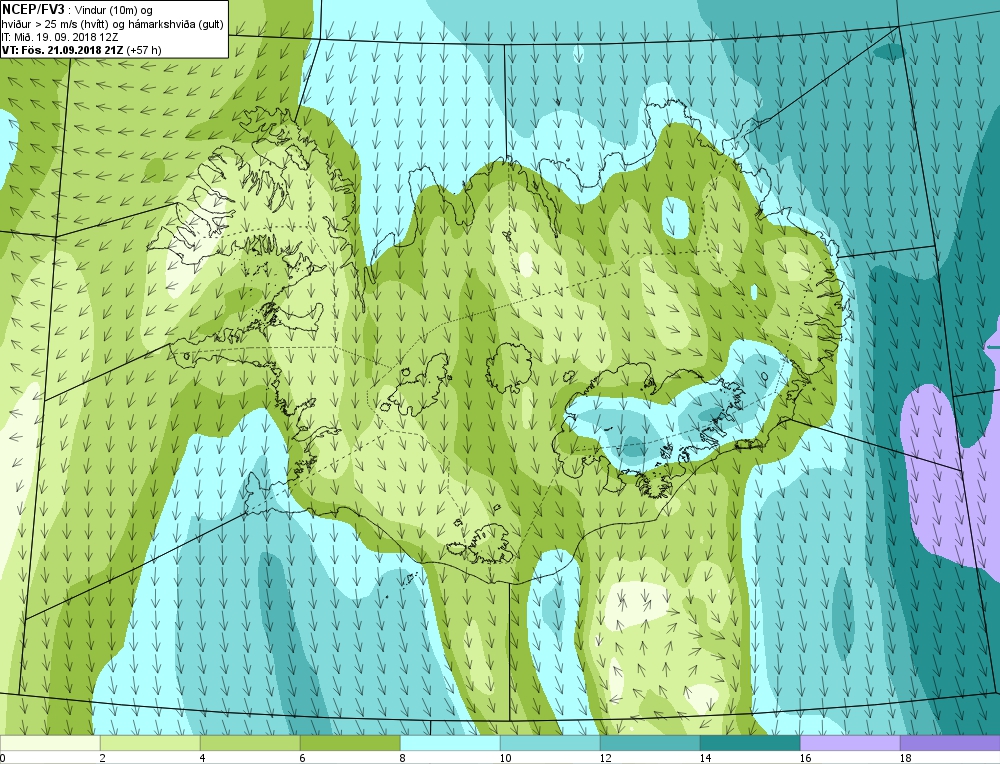Image resolution: width=1000 pixels, height=764 pixels.
Task: Click the 'hviður > 25 m/s (hvítt)' line
Action: click(56, 24)
